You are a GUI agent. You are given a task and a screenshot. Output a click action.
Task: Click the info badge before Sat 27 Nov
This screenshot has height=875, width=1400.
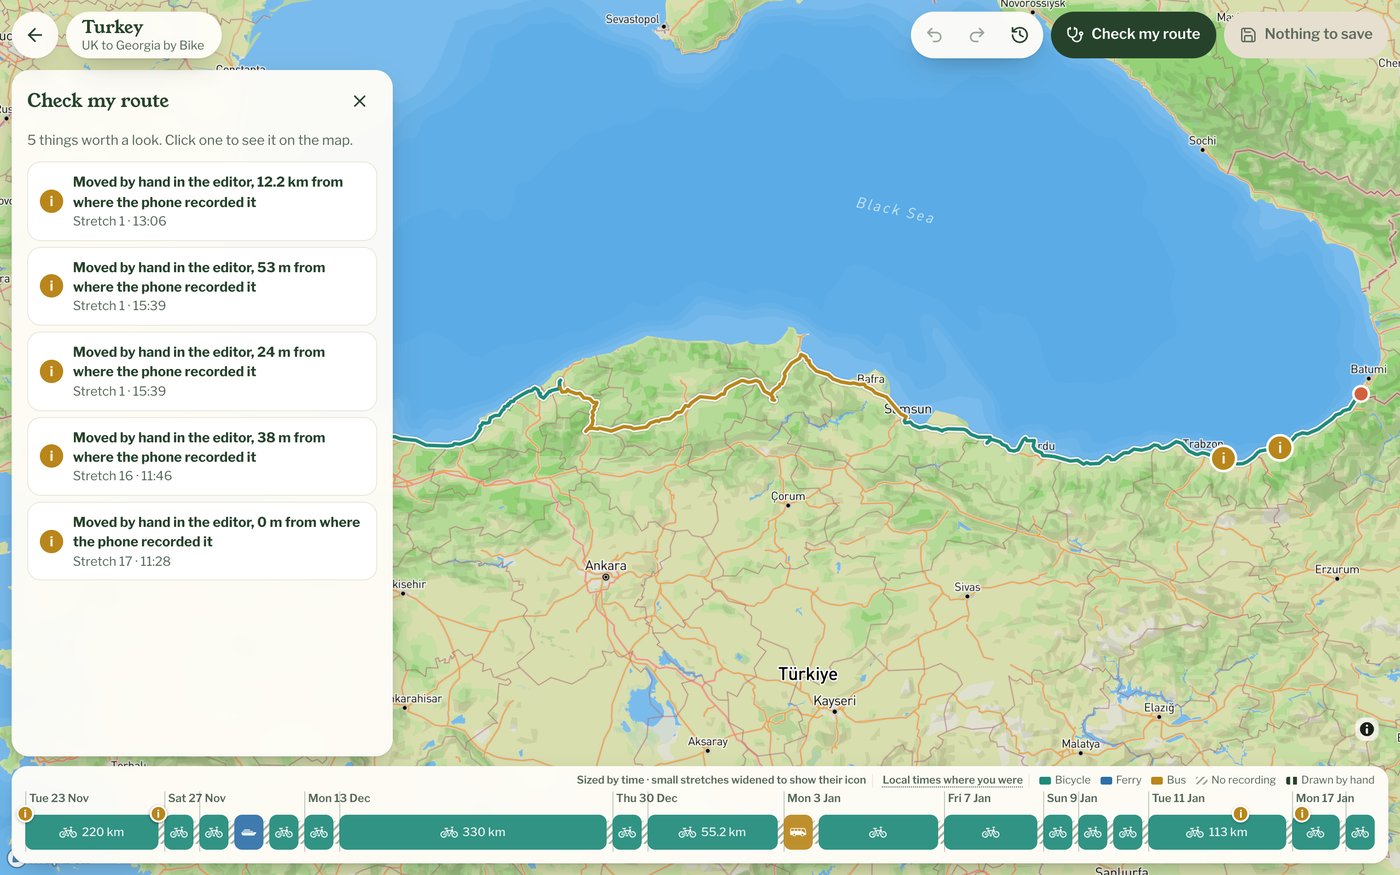click(x=158, y=814)
